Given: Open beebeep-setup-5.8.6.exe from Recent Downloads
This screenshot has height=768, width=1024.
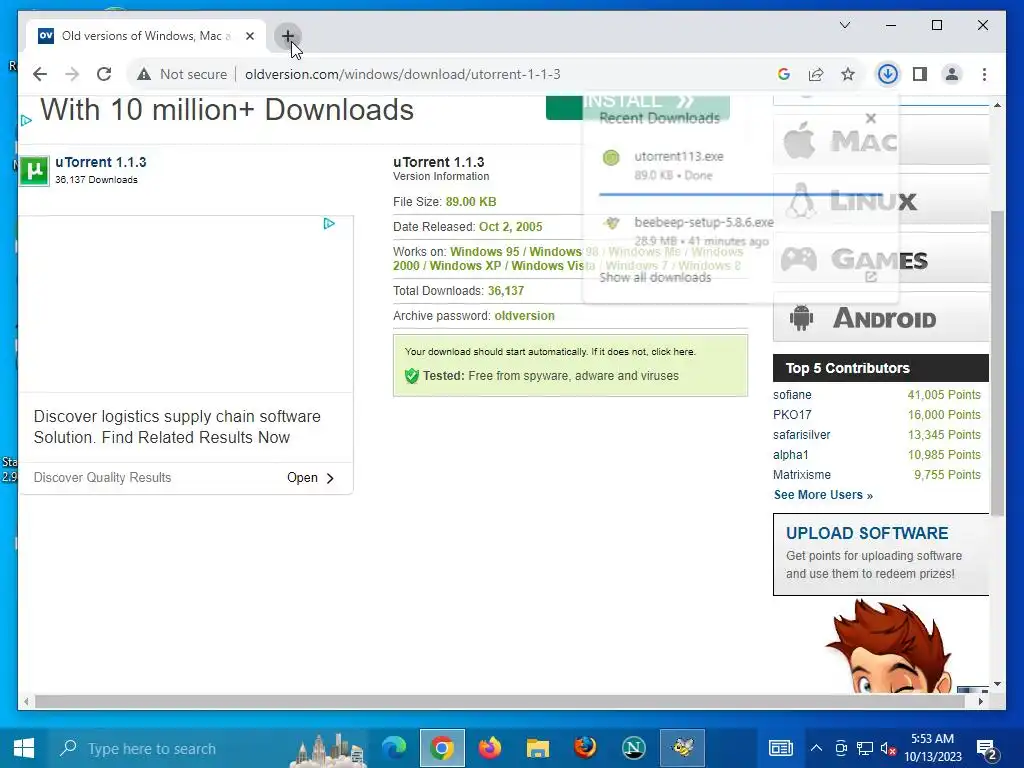Looking at the screenshot, I should (x=703, y=223).
